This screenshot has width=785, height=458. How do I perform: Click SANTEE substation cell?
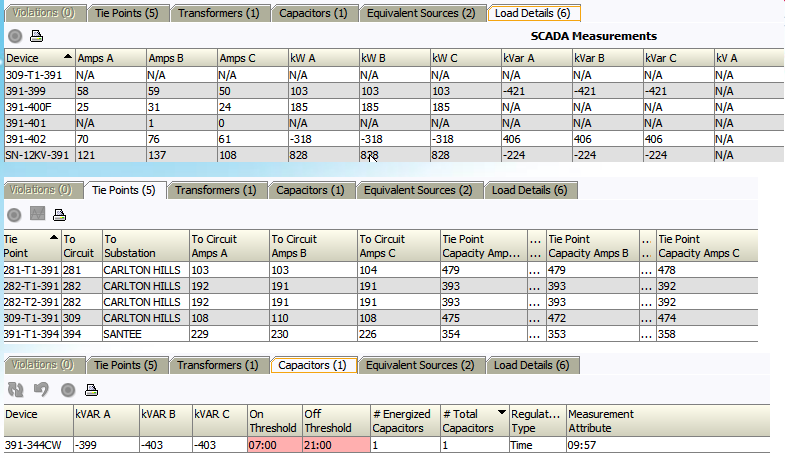coord(146,334)
